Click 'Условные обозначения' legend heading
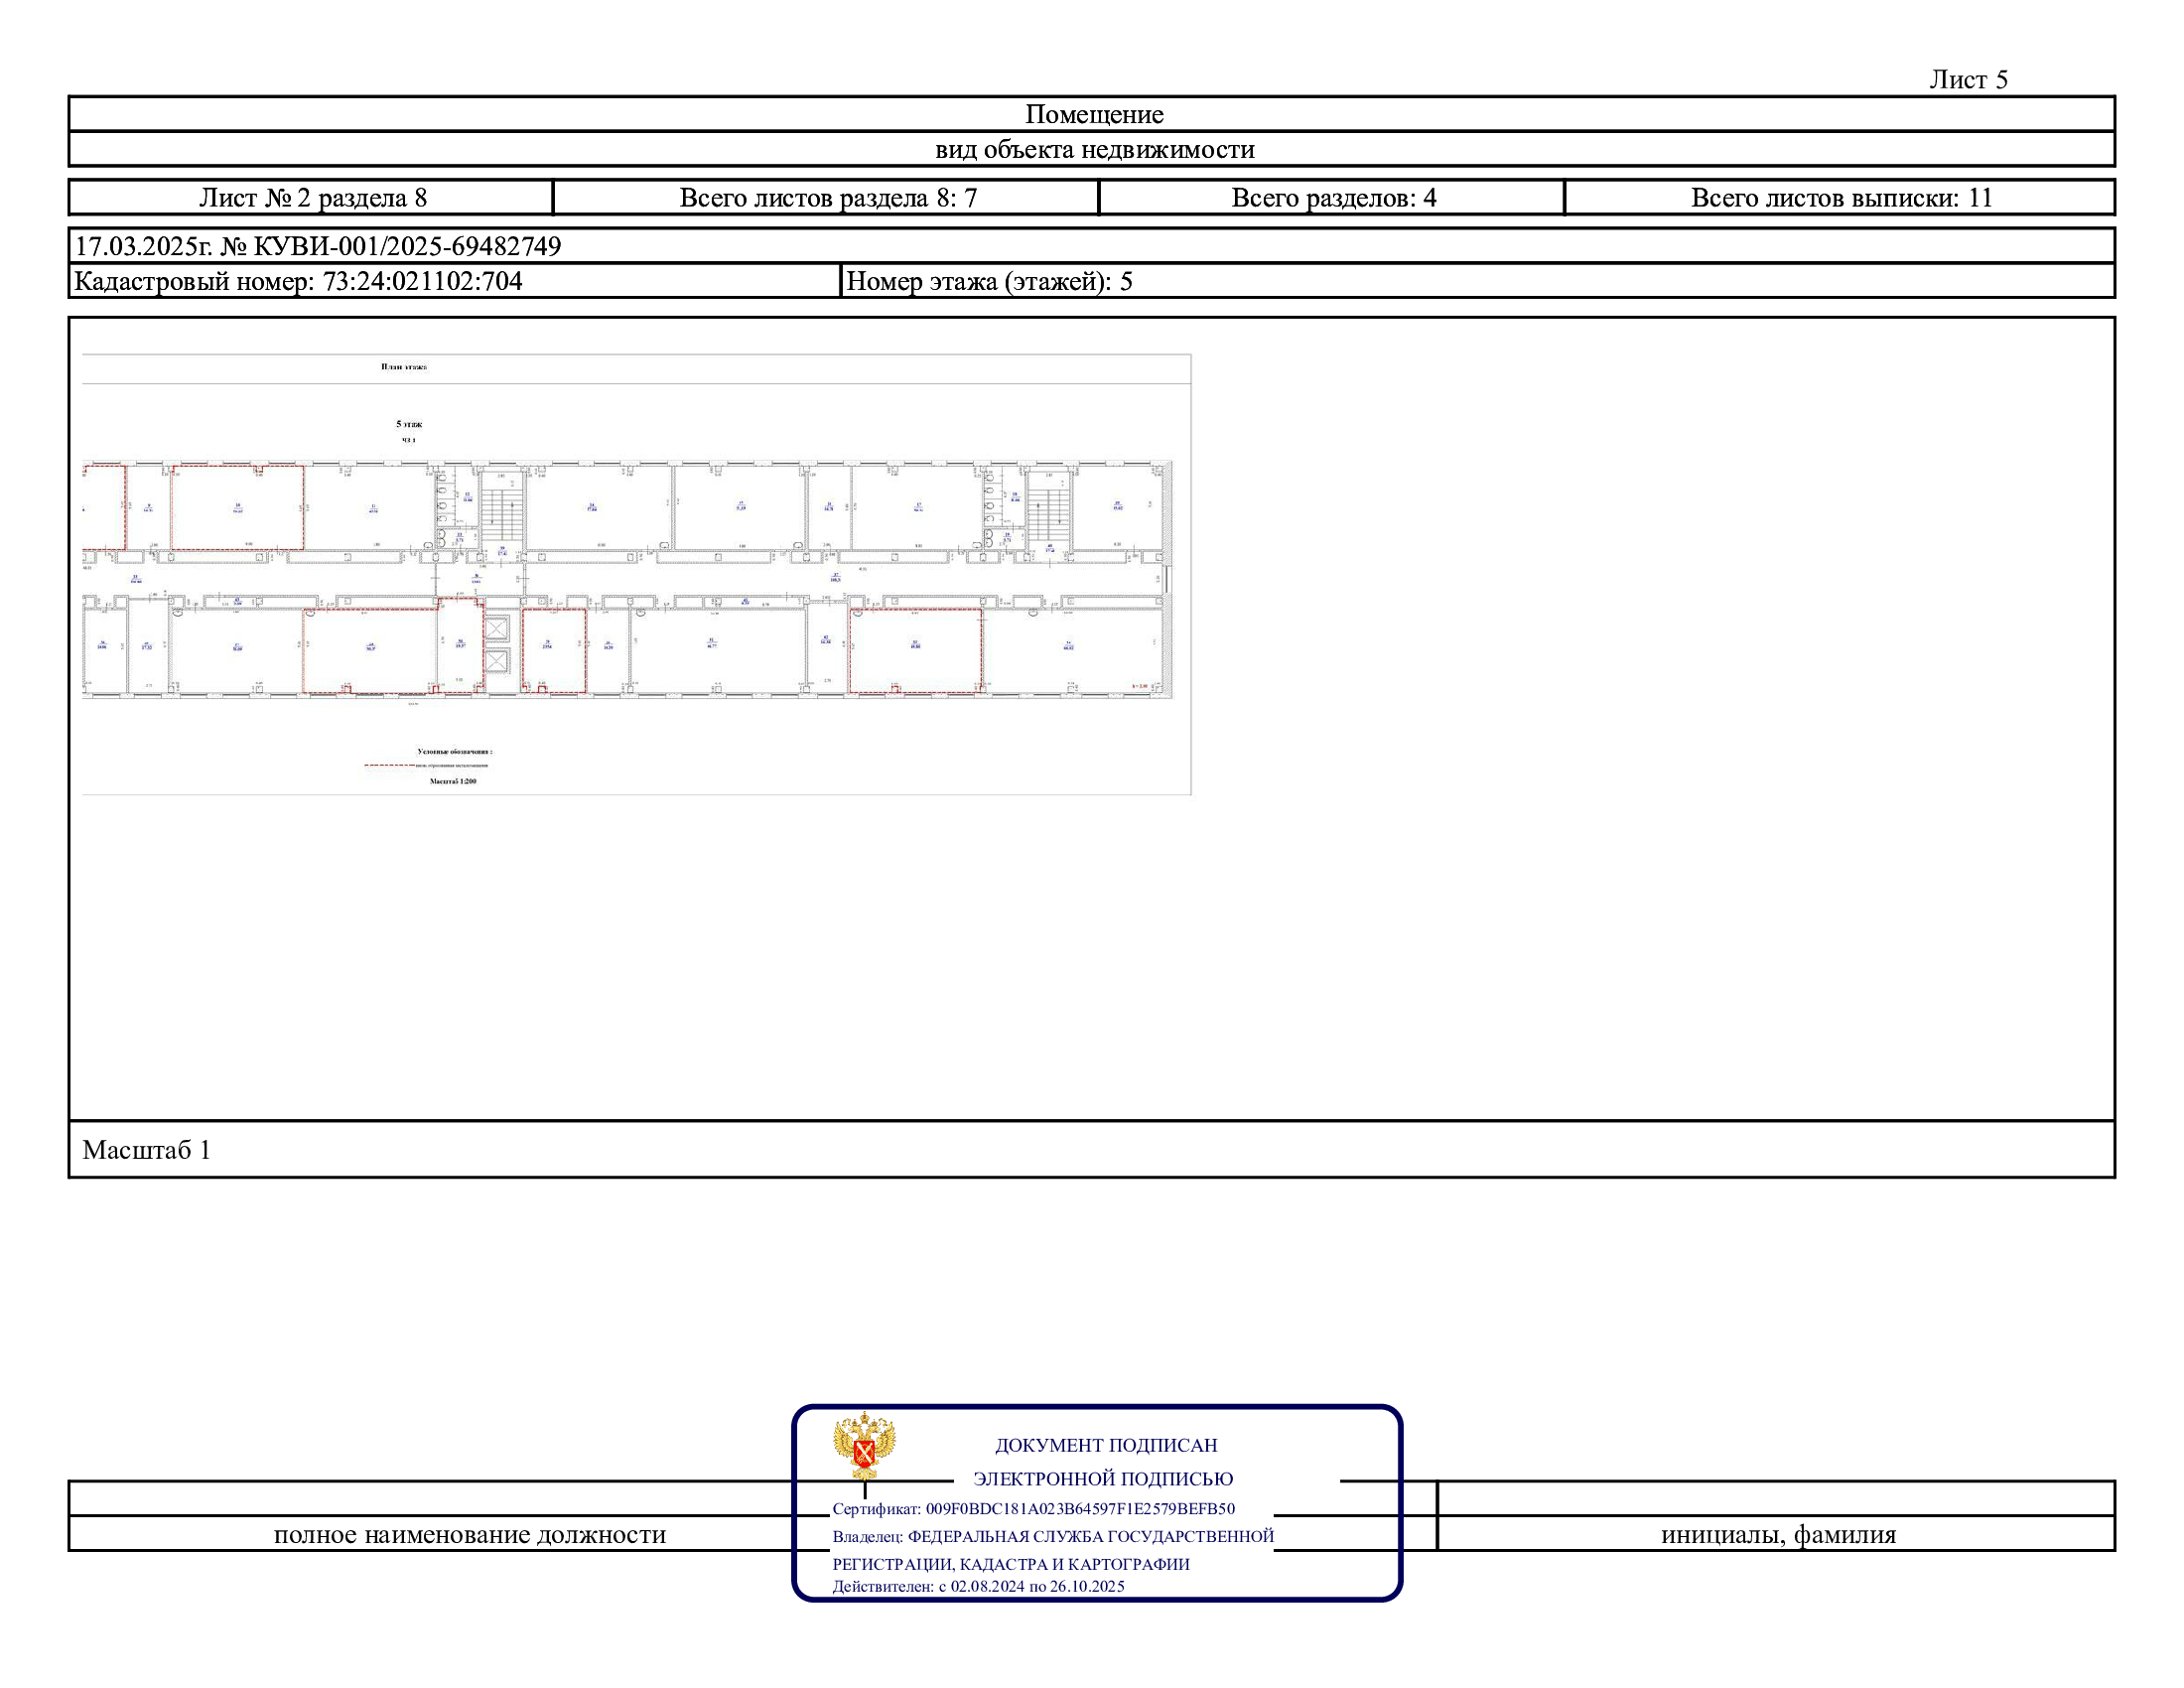The image size is (2184, 1688). [x=455, y=751]
